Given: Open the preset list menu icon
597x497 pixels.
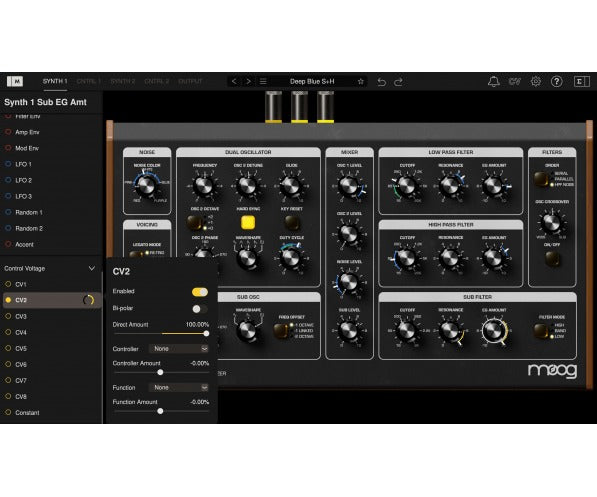Looking at the screenshot, I should click(x=263, y=82).
